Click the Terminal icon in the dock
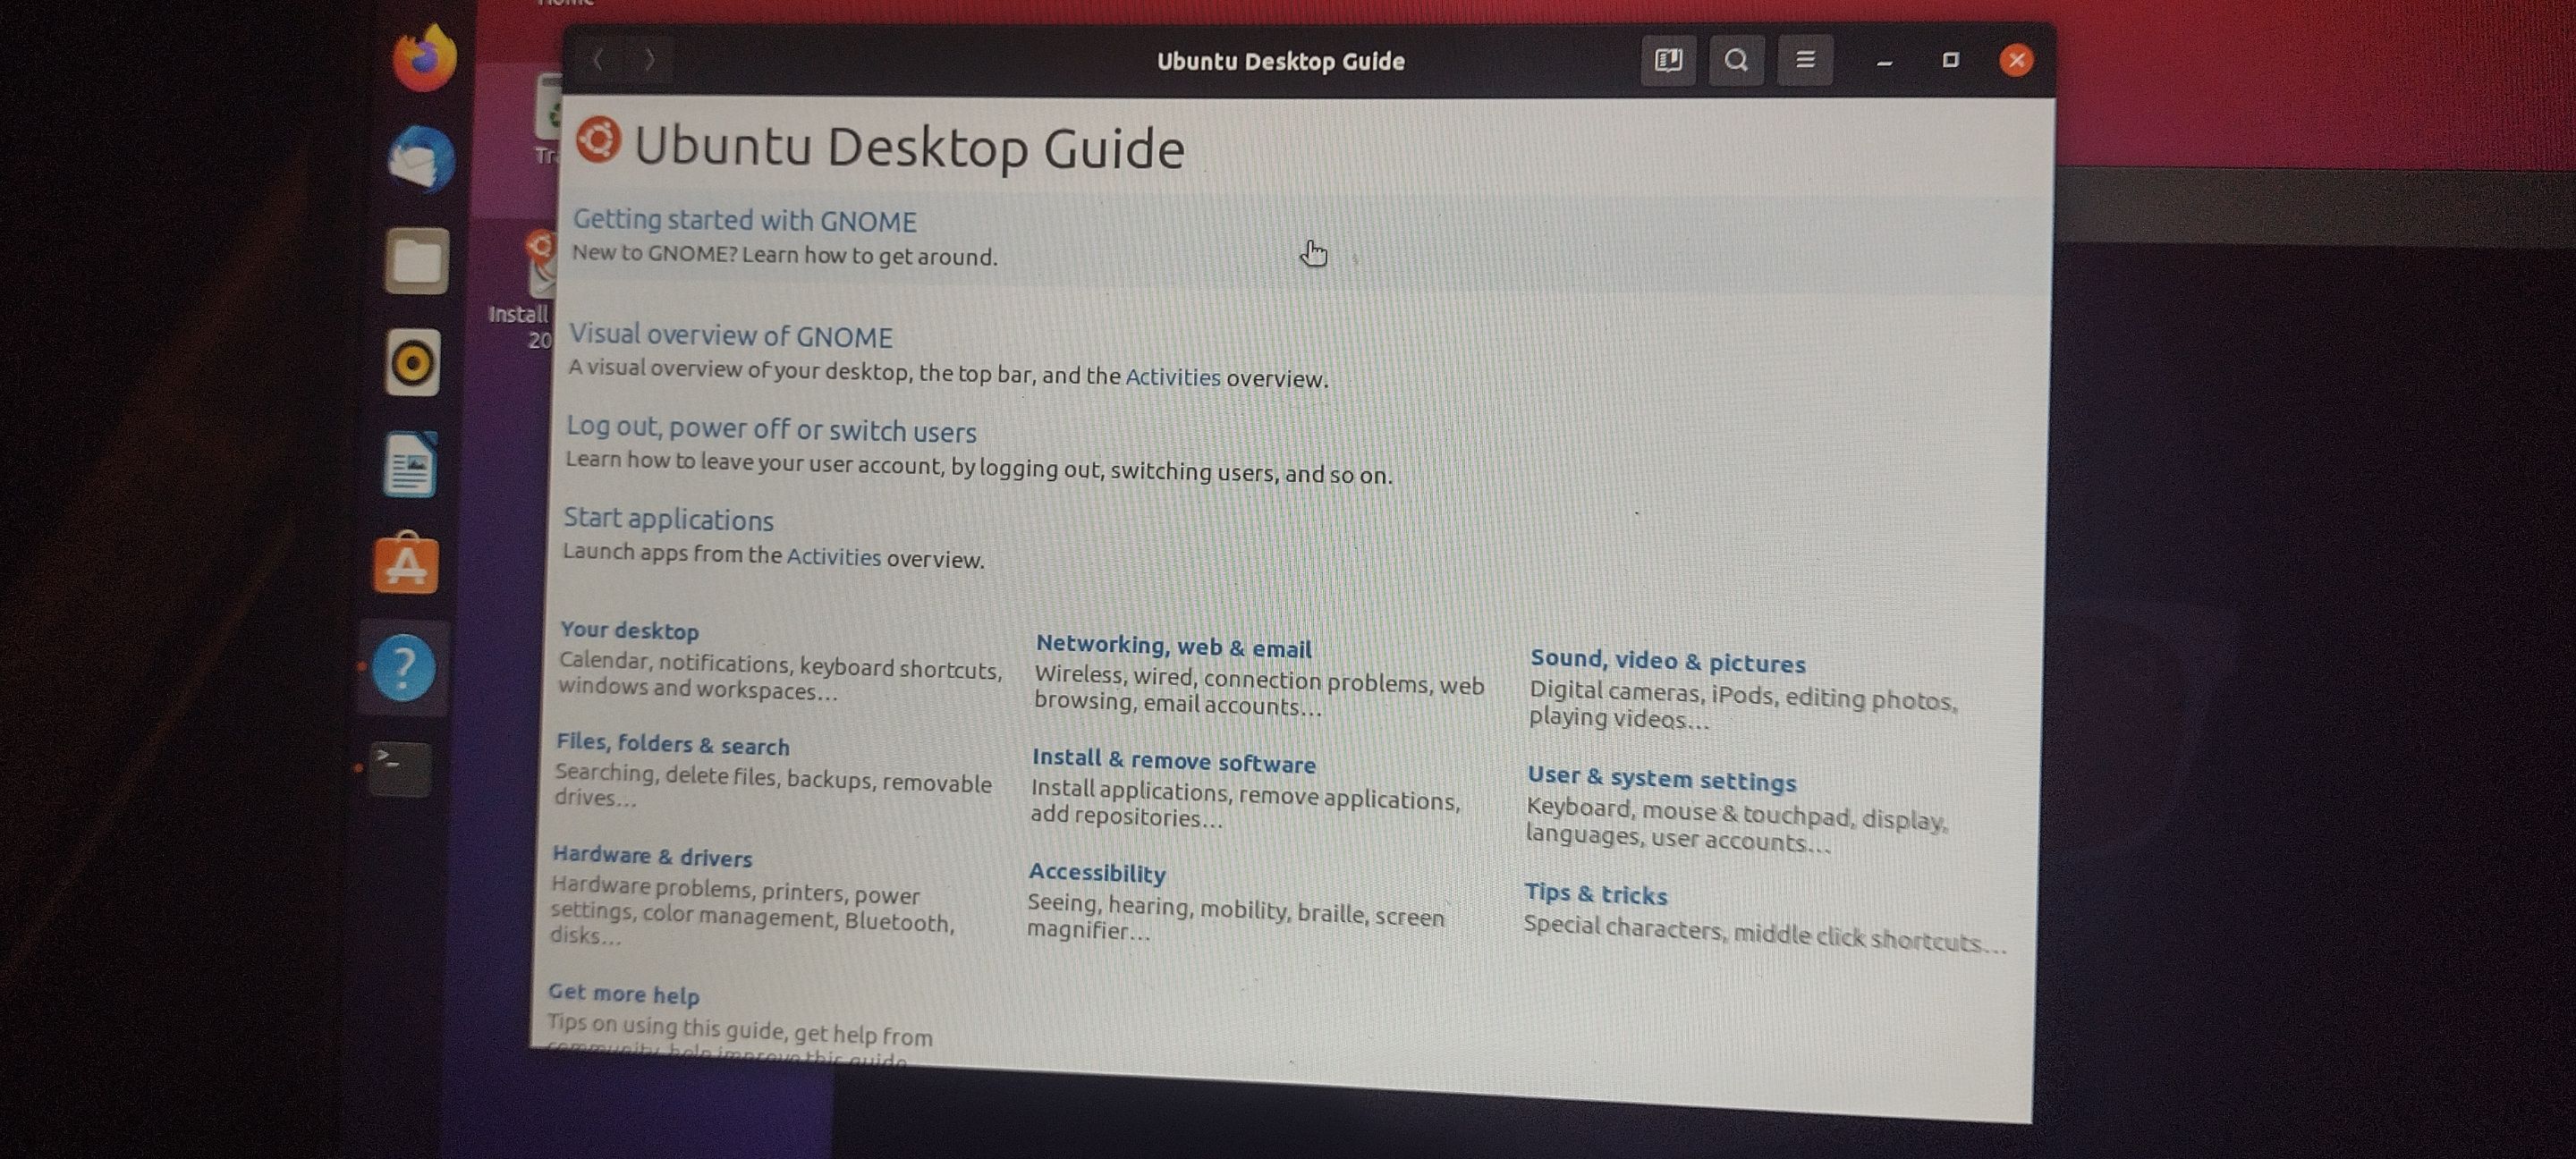 400,769
